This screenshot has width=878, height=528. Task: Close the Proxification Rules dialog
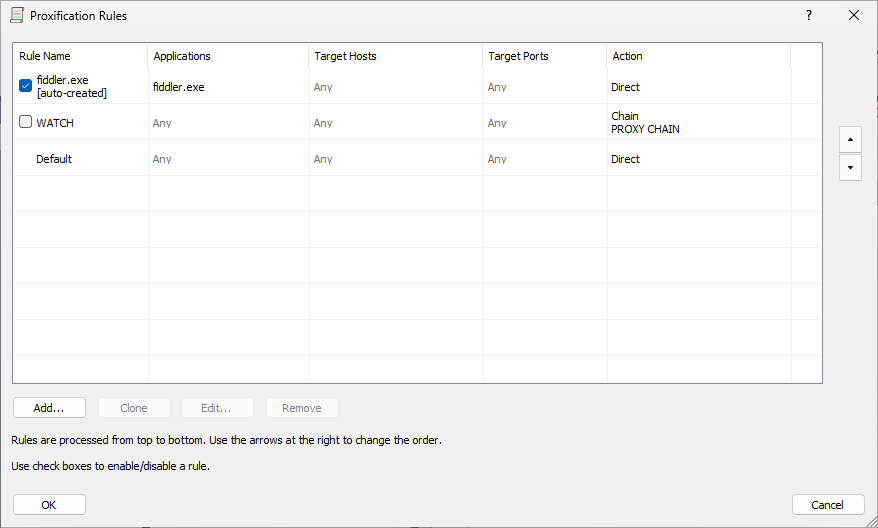coord(853,16)
